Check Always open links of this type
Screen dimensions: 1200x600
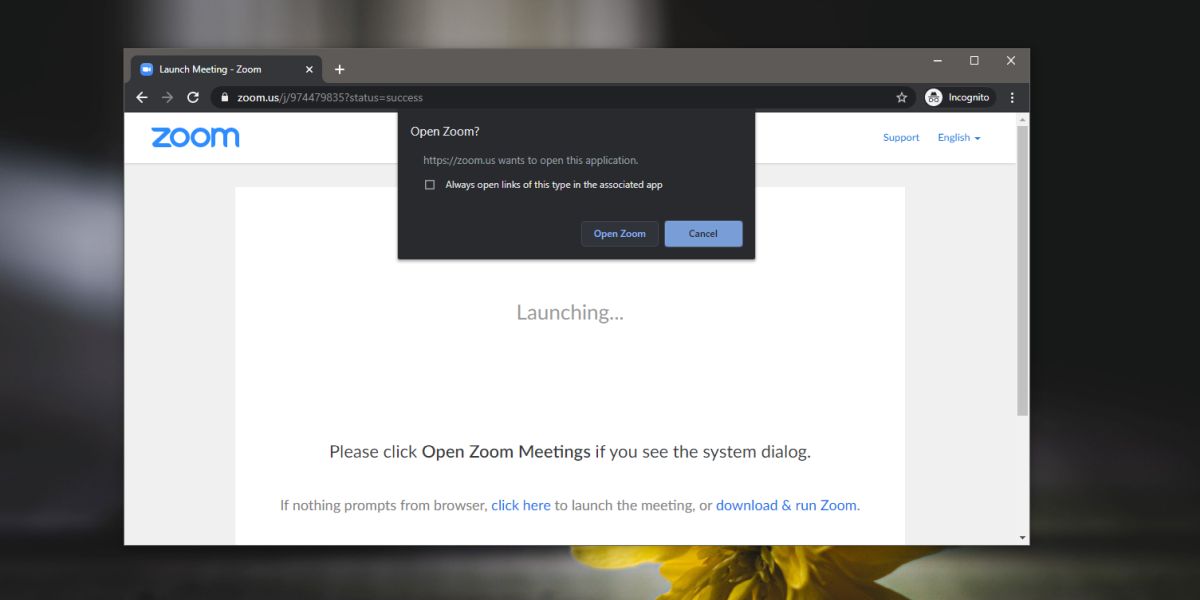[430, 184]
